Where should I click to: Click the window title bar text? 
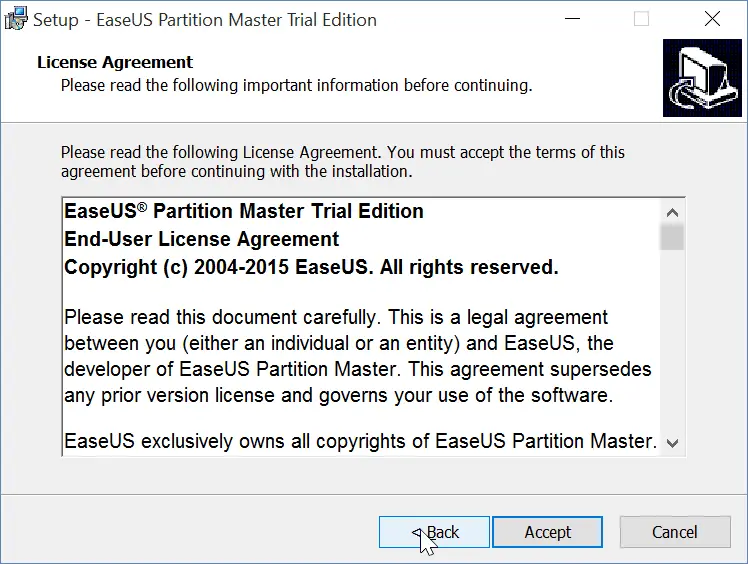(x=205, y=20)
